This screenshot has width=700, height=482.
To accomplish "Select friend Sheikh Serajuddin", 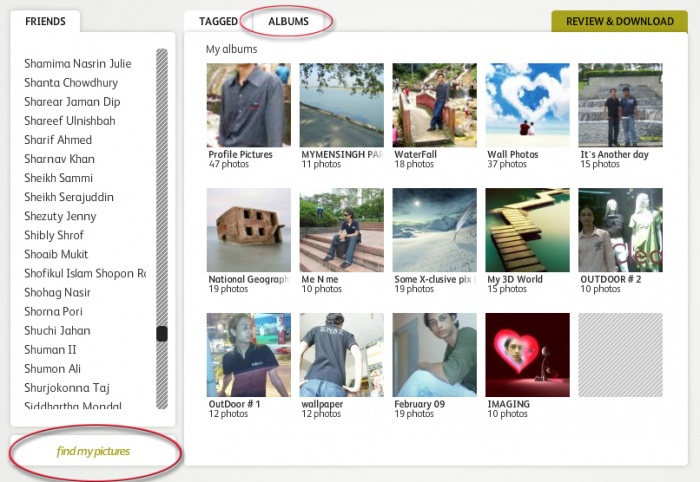I will (x=69, y=197).
